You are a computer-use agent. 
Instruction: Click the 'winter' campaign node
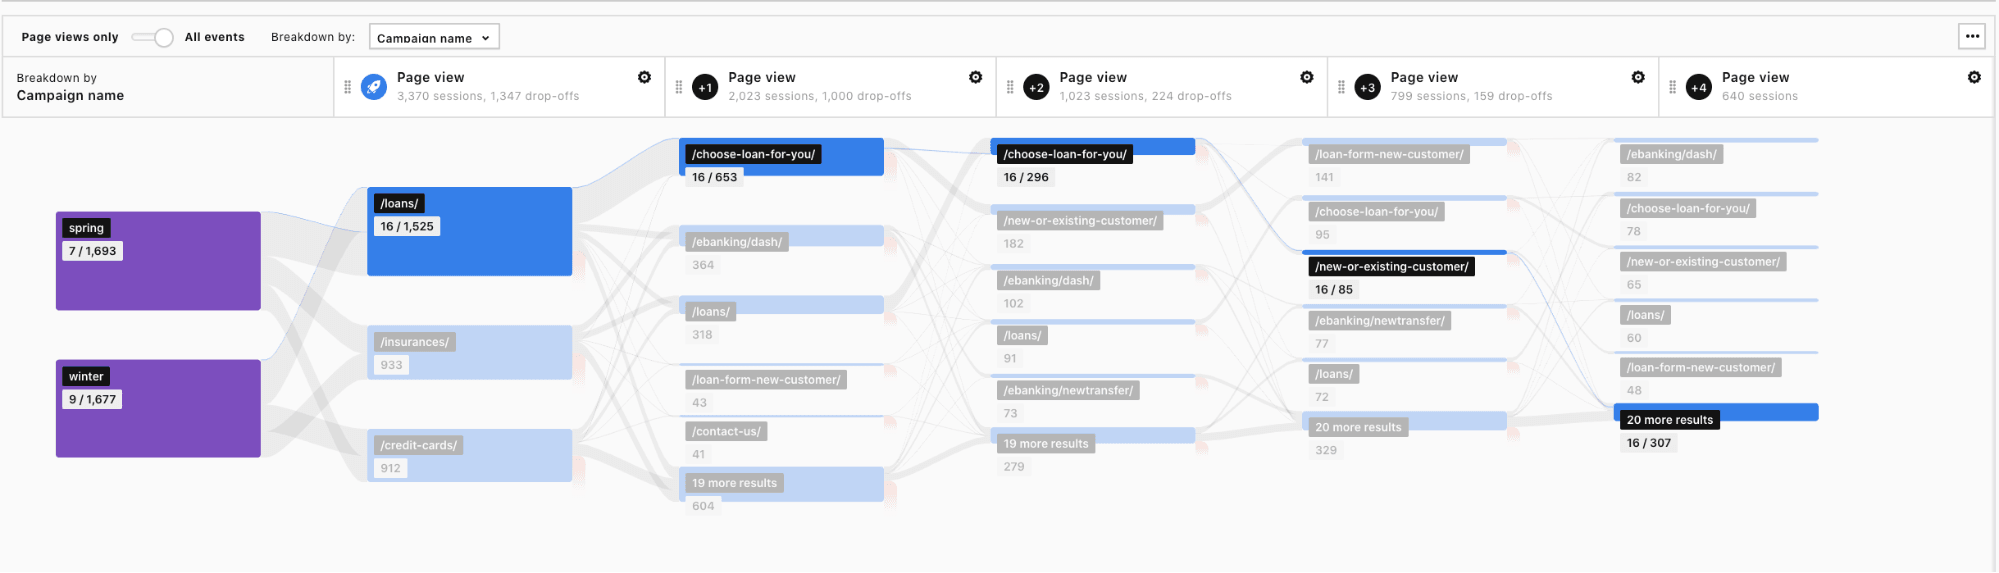[158, 408]
